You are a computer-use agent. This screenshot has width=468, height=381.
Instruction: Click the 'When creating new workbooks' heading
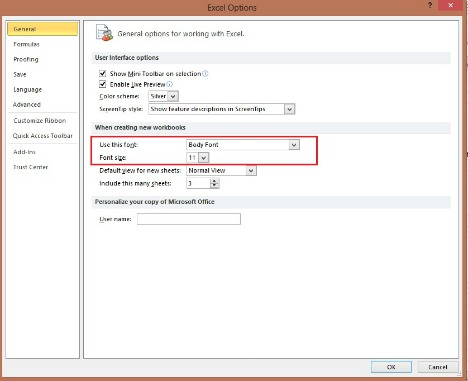click(x=140, y=127)
